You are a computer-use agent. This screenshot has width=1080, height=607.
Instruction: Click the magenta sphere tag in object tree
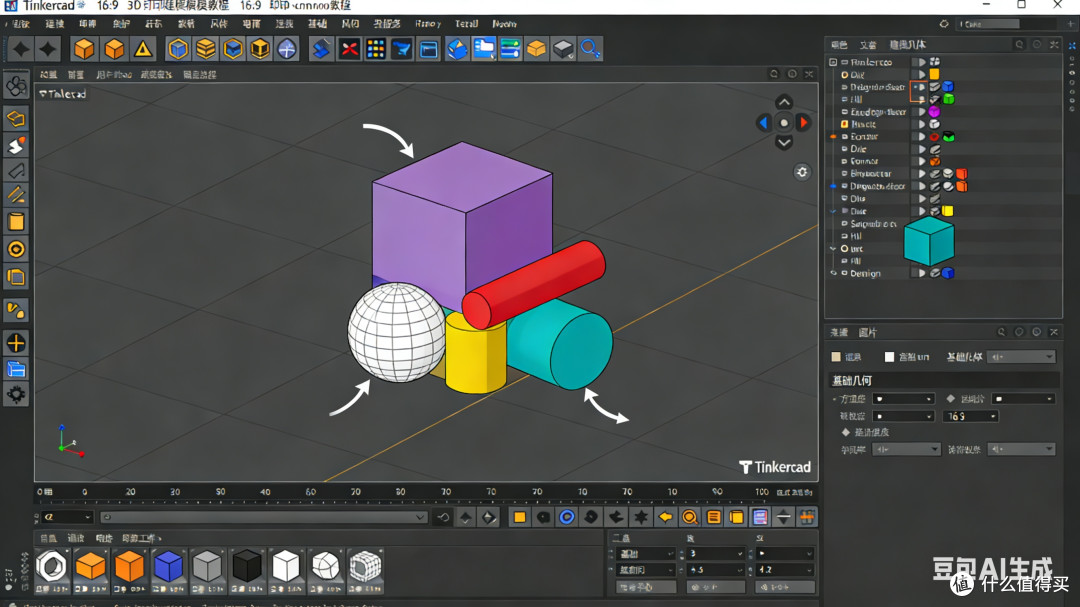(x=934, y=112)
